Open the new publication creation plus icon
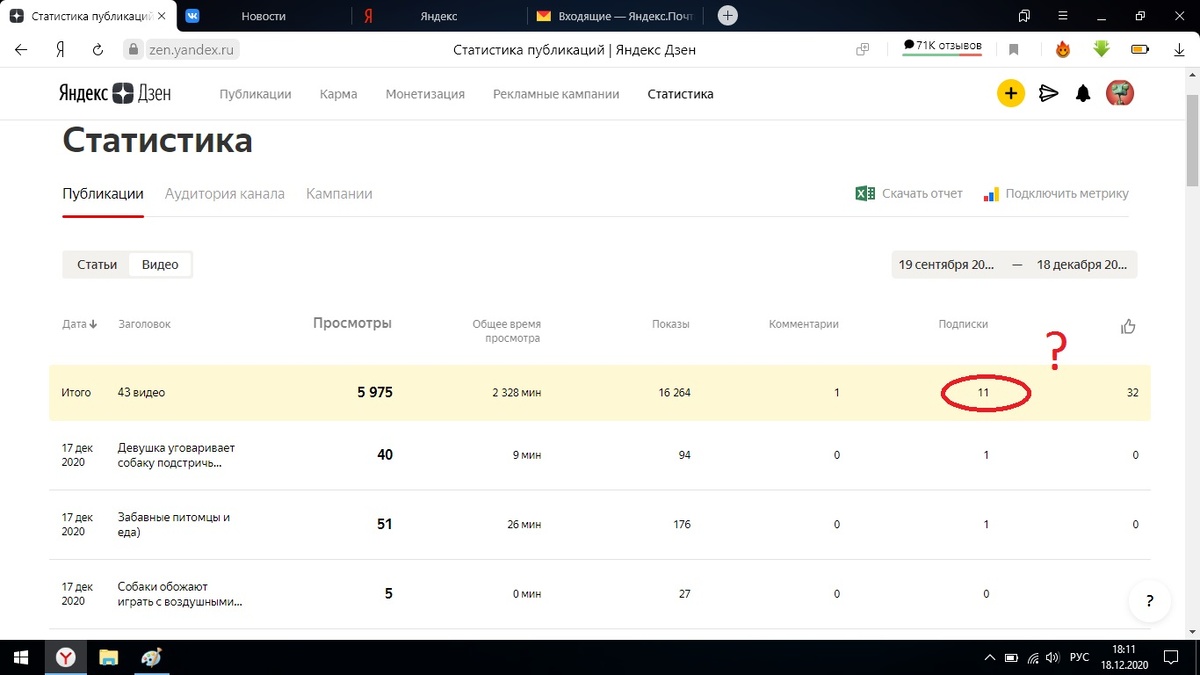 pyautogui.click(x=1010, y=93)
